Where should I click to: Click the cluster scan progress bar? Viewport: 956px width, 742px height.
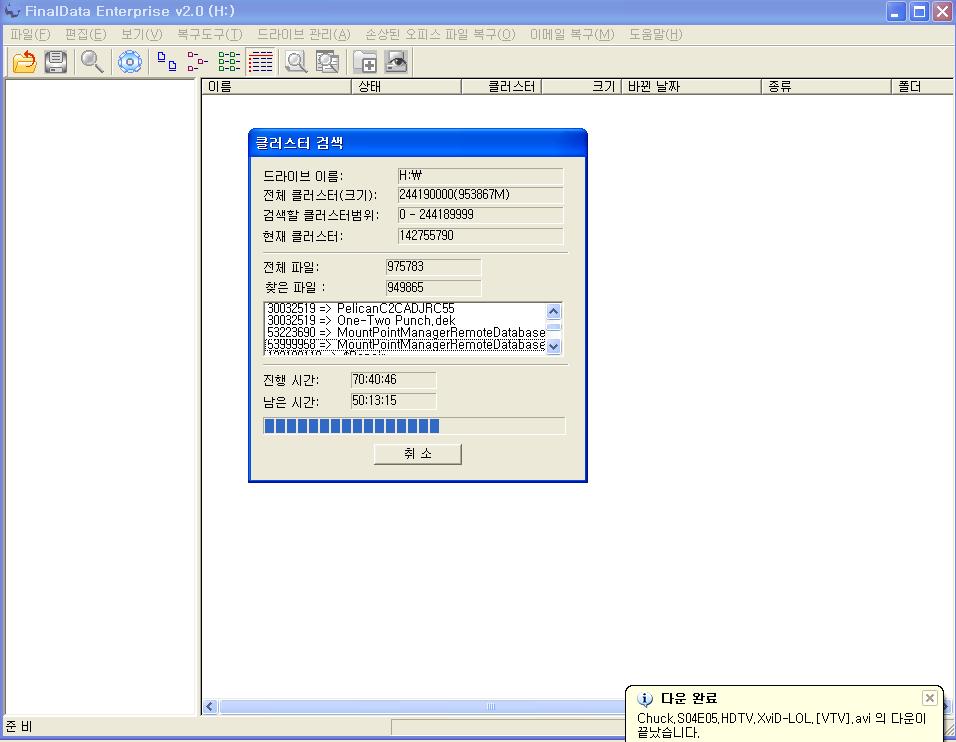point(414,426)
